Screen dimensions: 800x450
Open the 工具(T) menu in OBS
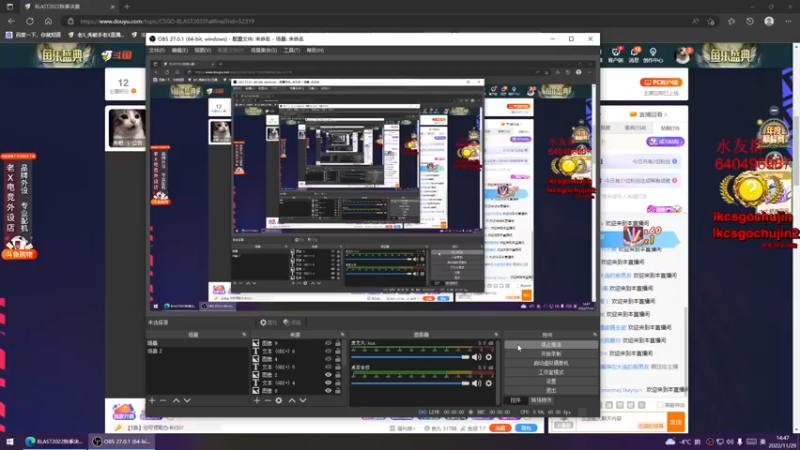click(292, 51)
